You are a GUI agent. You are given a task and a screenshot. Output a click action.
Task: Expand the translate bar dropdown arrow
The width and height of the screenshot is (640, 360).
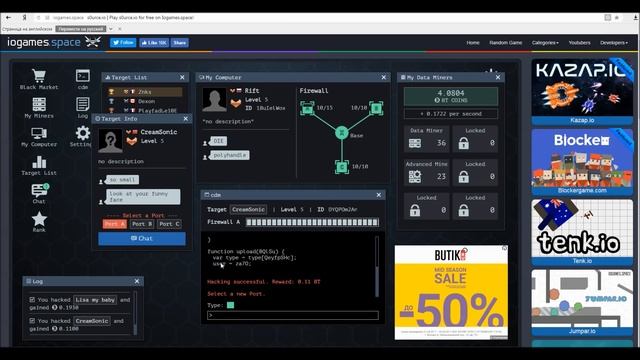coord(111,29)
